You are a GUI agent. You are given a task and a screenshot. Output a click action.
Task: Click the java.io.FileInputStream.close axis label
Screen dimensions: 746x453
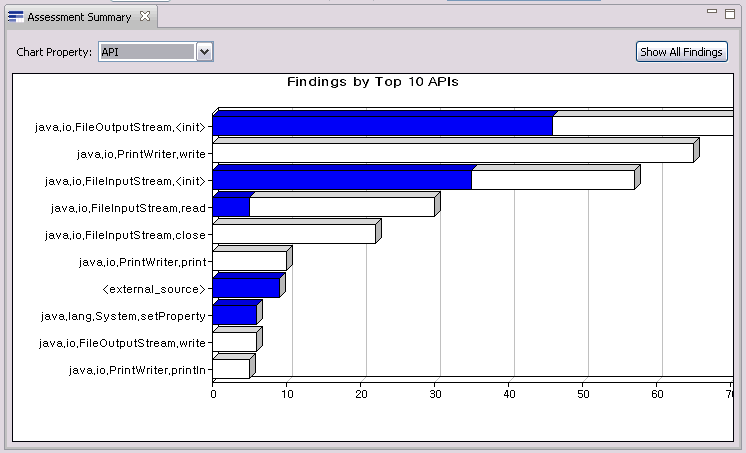pyautogui.click(x=126, y=235)
